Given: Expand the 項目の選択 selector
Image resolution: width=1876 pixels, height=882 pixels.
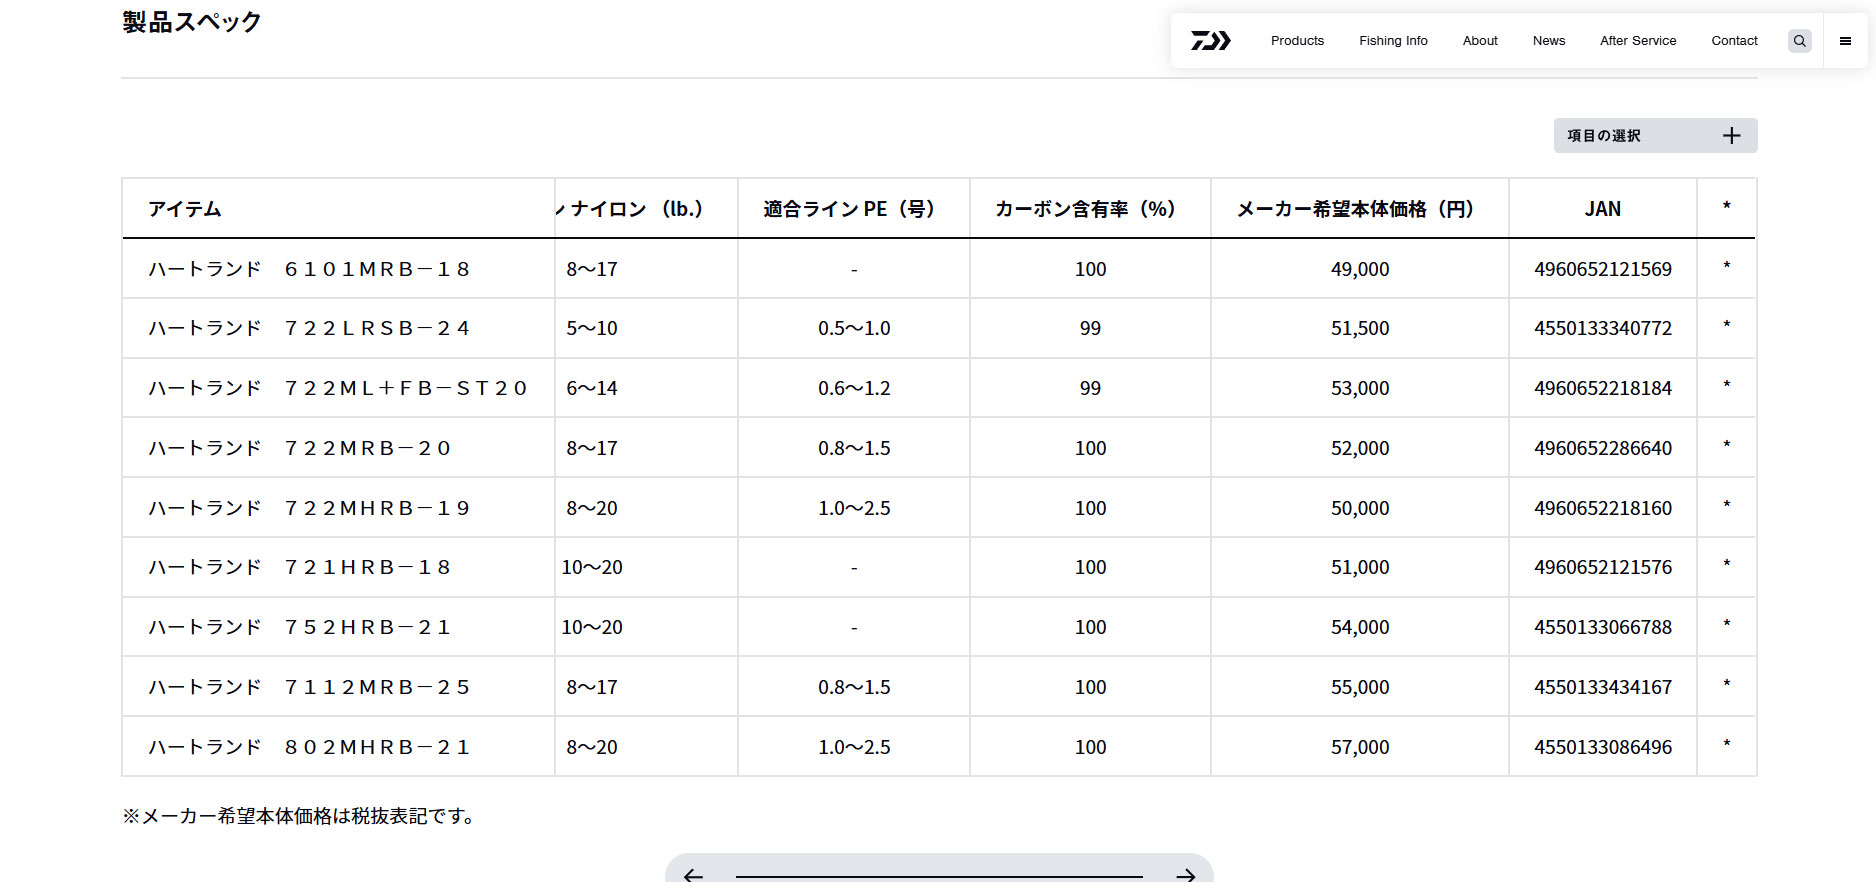Looking at the screenshot, I should pos(1655,136).
